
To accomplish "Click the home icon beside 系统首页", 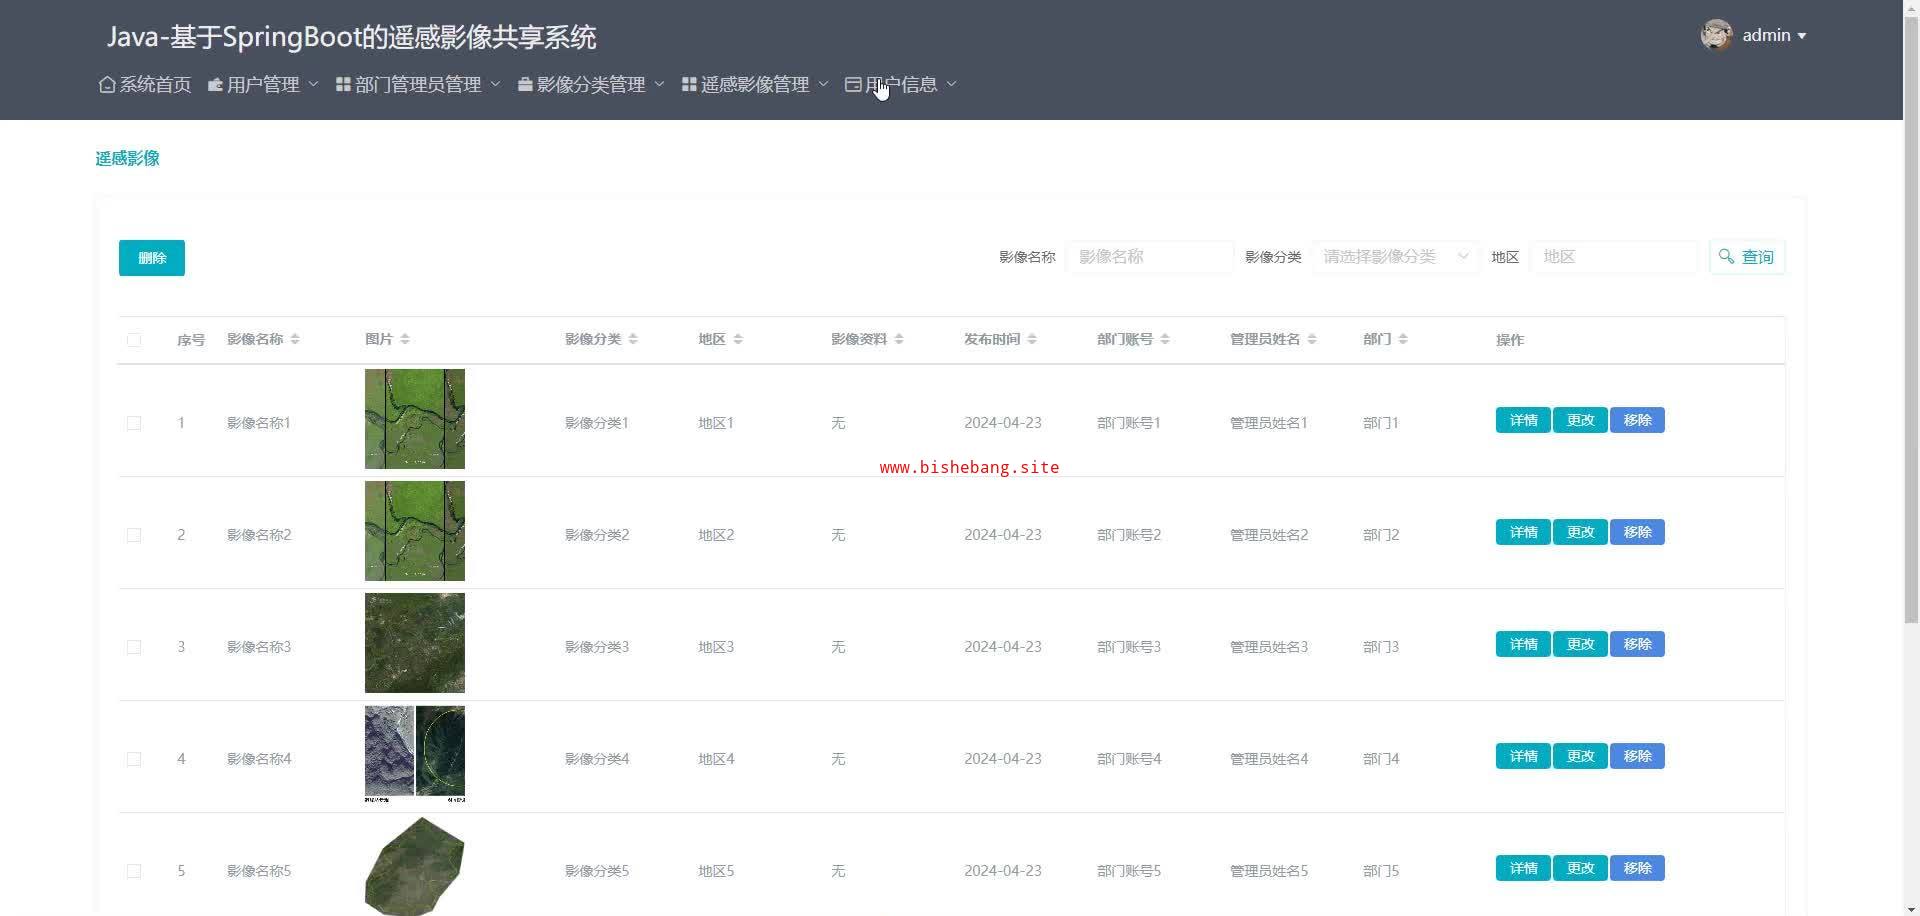I will pyautogui.click(x=107, y=85).
